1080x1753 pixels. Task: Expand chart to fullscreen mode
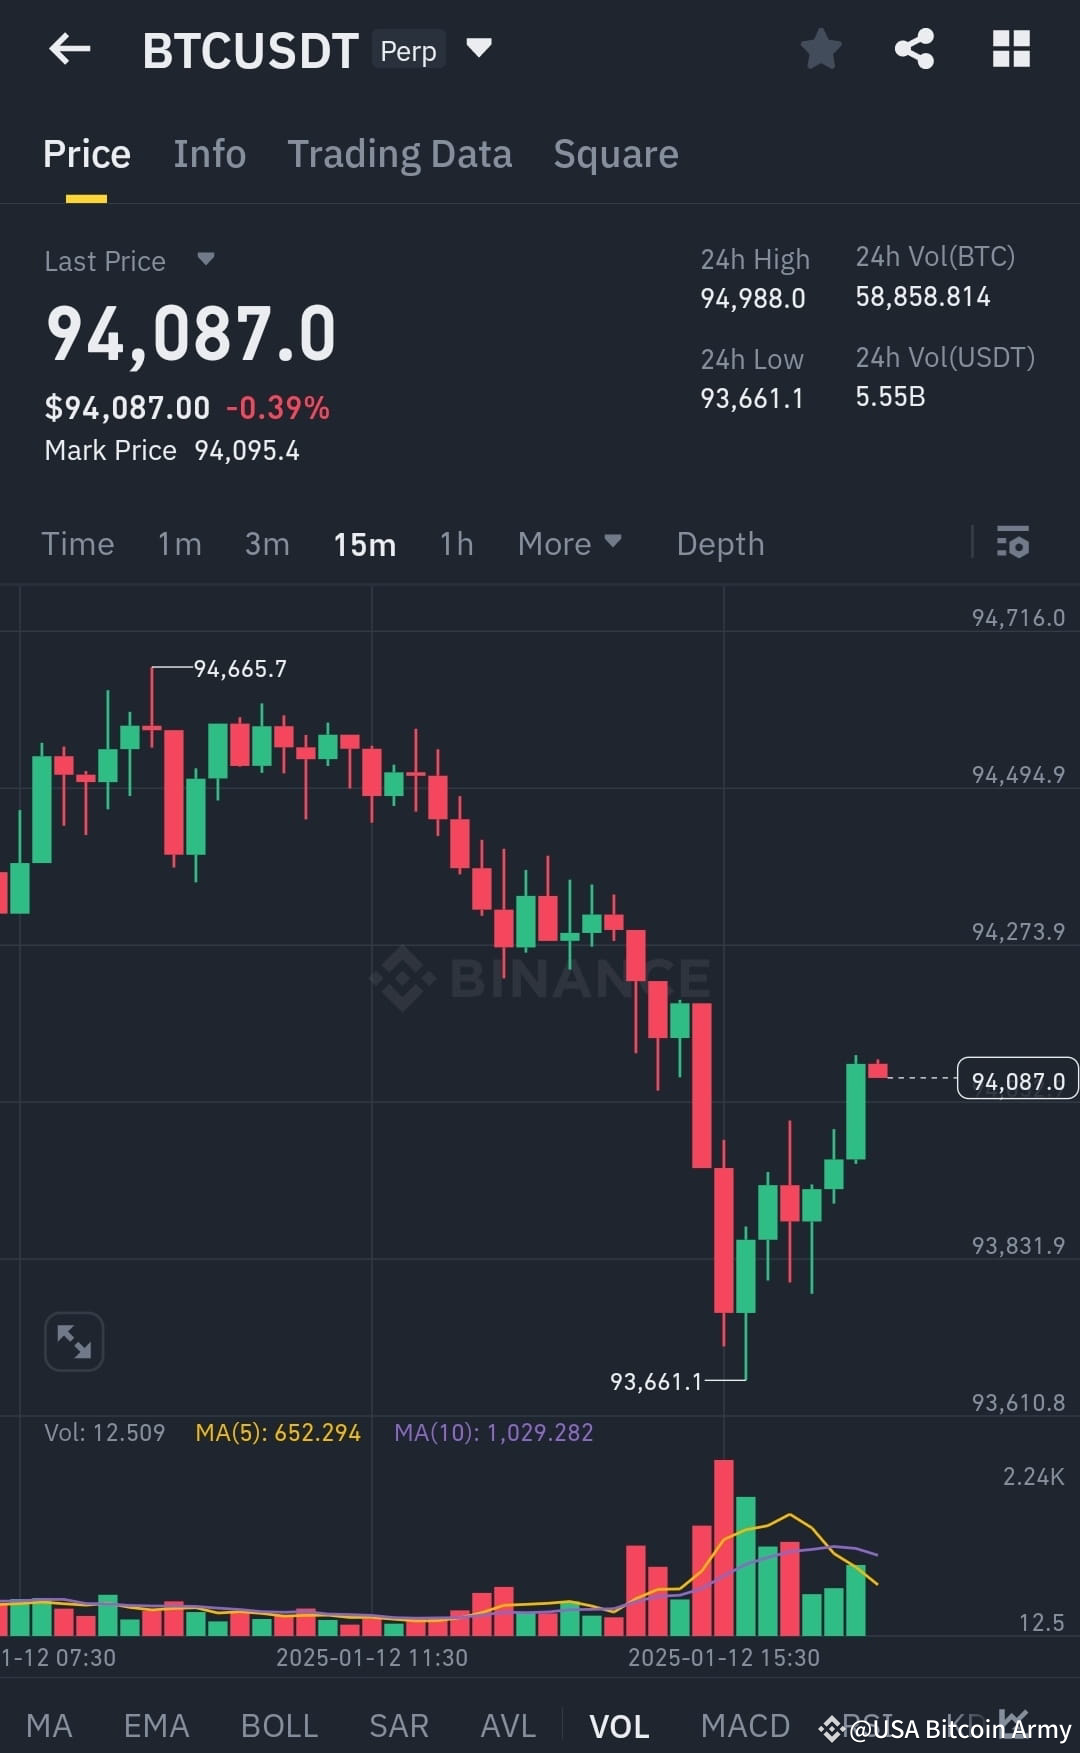coord(72,1341)
